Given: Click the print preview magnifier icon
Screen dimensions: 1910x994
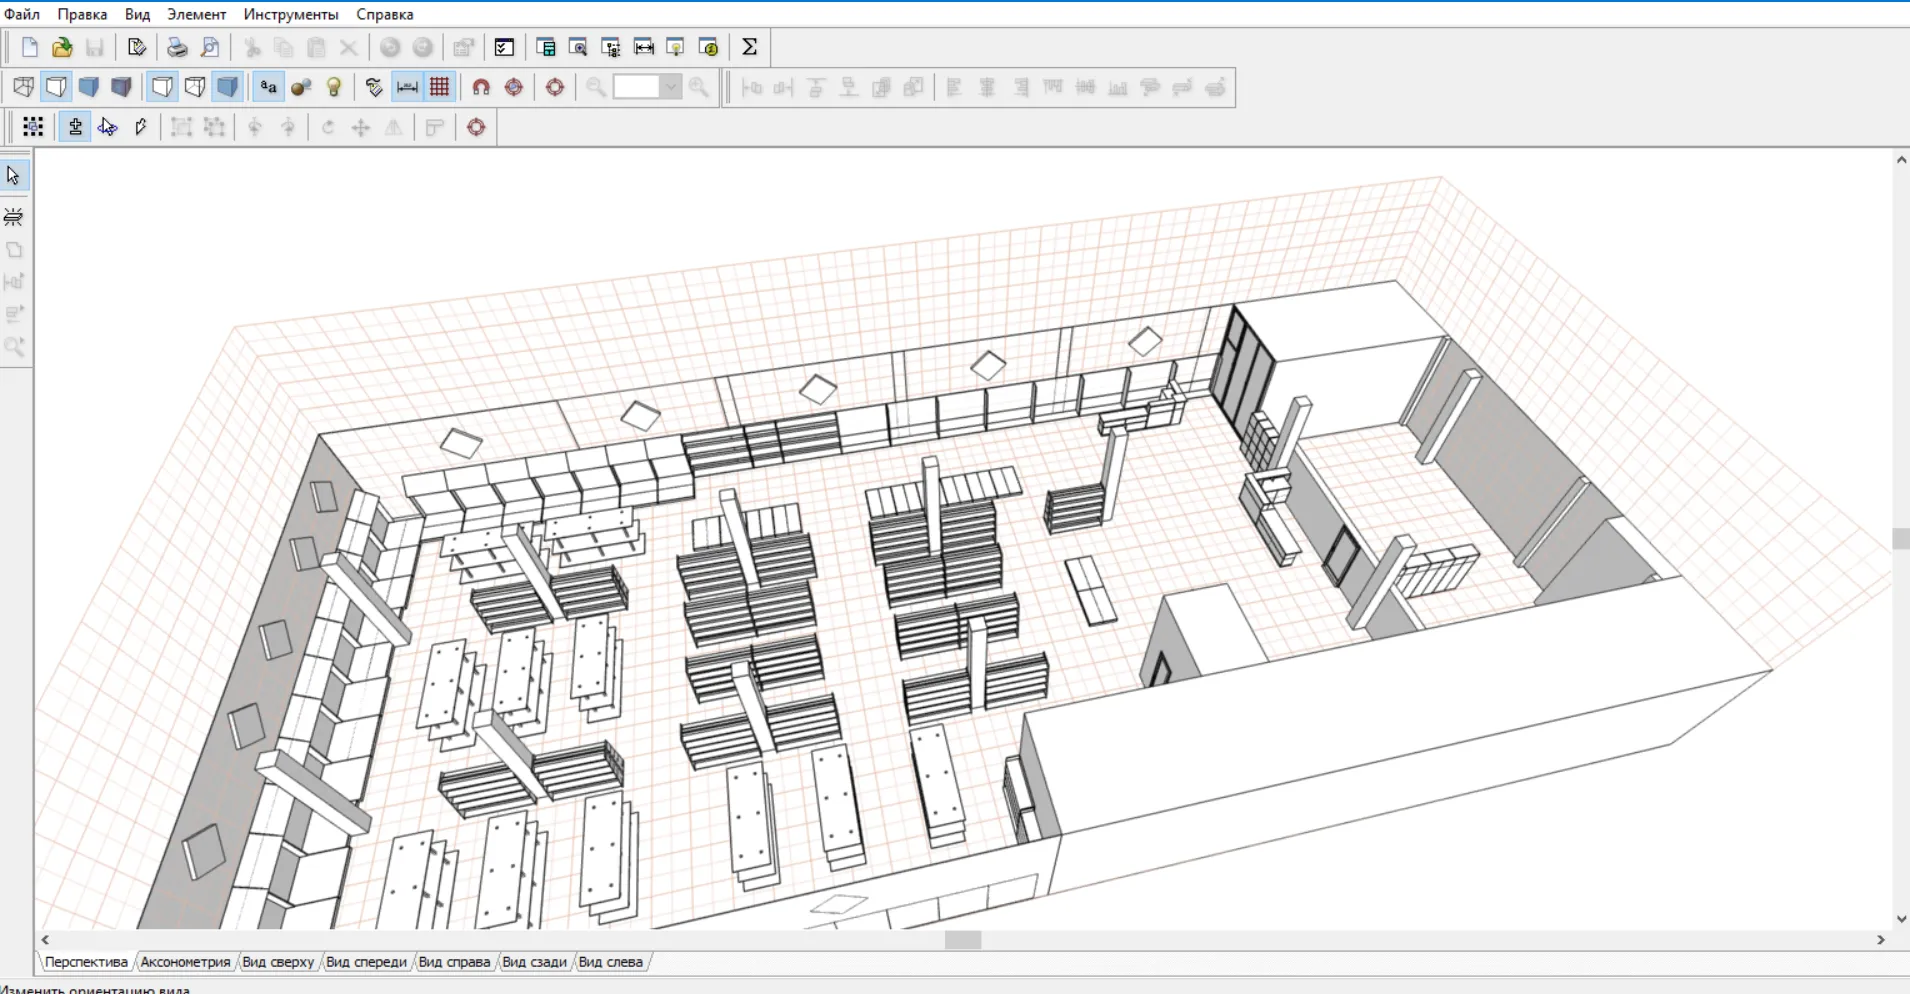Looking at the screenshot, I should click(210, 47).
